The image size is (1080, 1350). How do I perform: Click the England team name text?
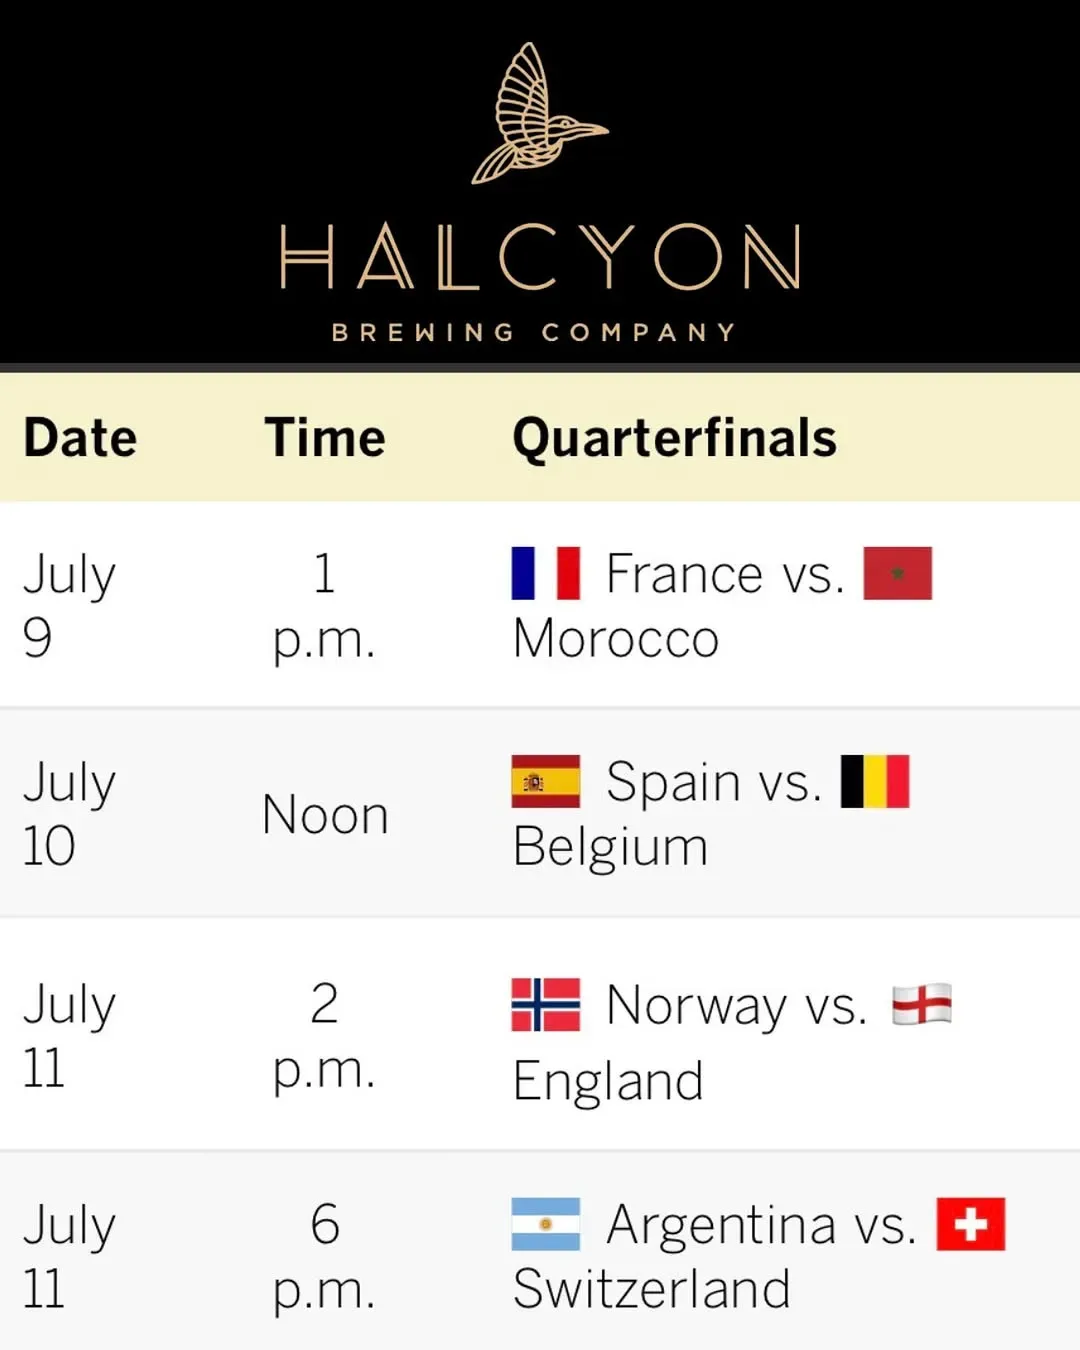point(608,1081)
